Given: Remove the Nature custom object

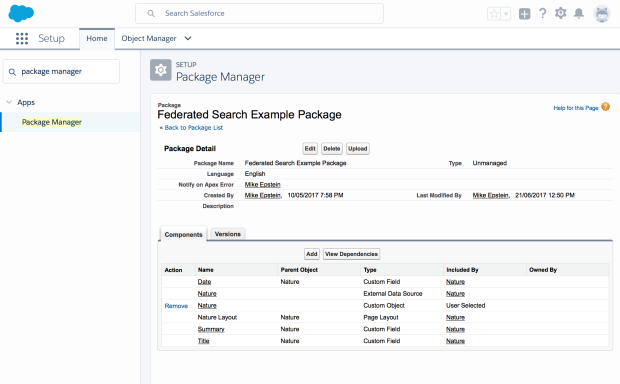Looking at the screenshot, I should point(176,306).
